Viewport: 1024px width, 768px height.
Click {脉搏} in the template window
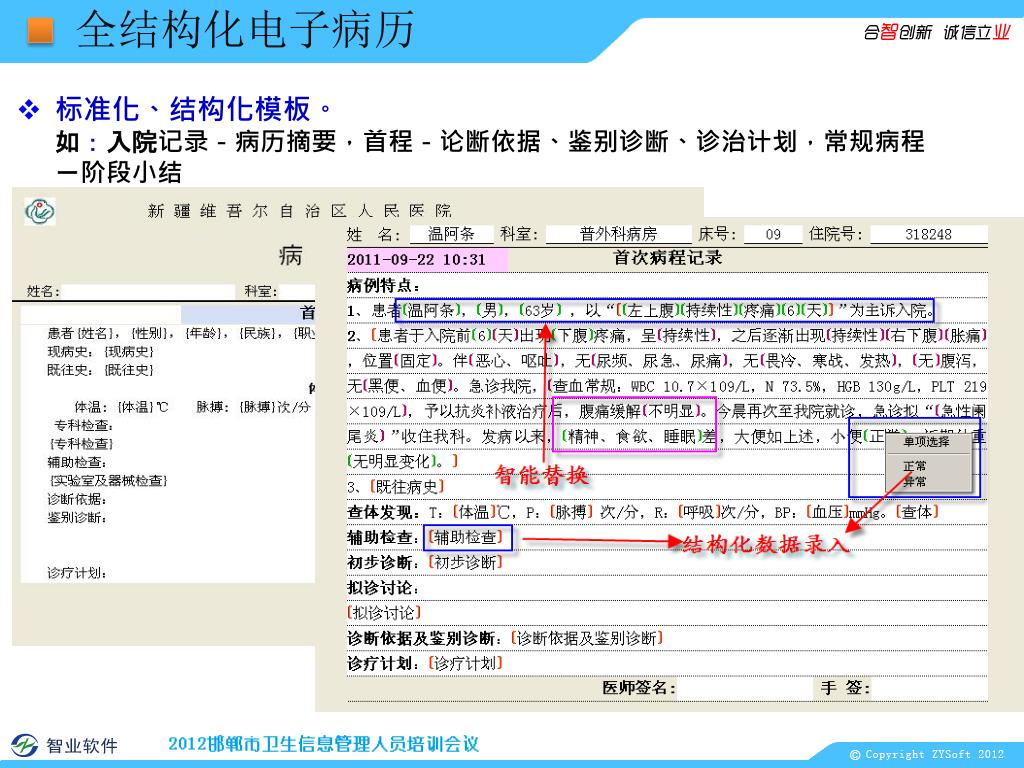(x=259, y=408)
